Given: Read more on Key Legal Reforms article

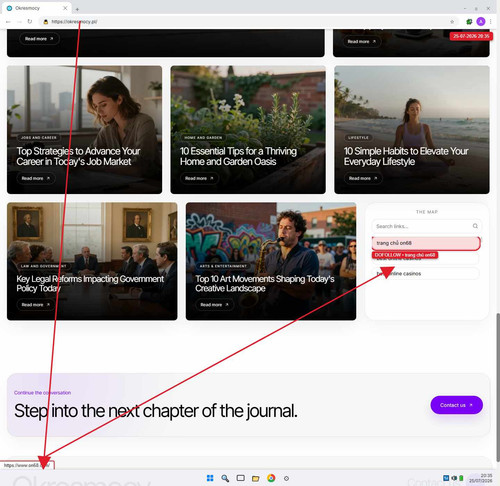Looking at the screenshot, I should pos(36,305).
